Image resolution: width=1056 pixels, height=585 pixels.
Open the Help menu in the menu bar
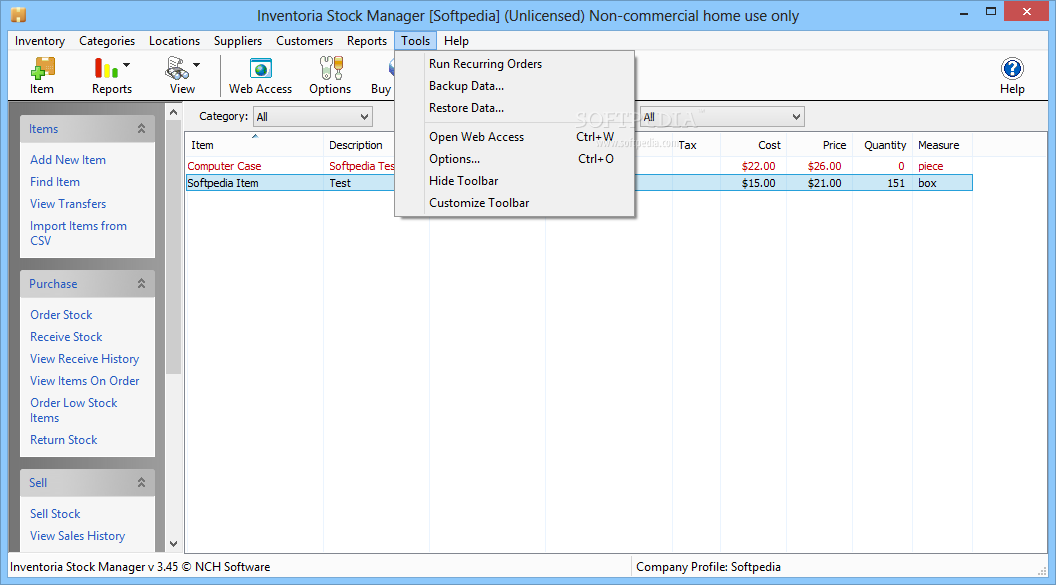coord(456,41)
